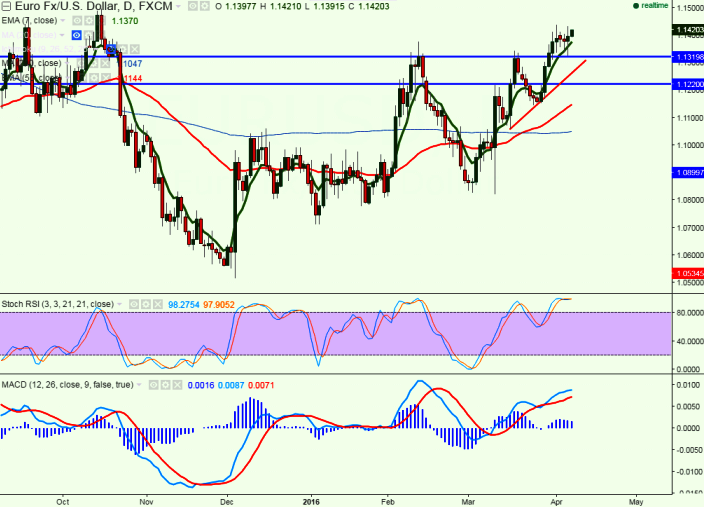The width and height of the screenshot is (704, 509).
Task: Select the red rising trendline near March
Action: [548, 94]
